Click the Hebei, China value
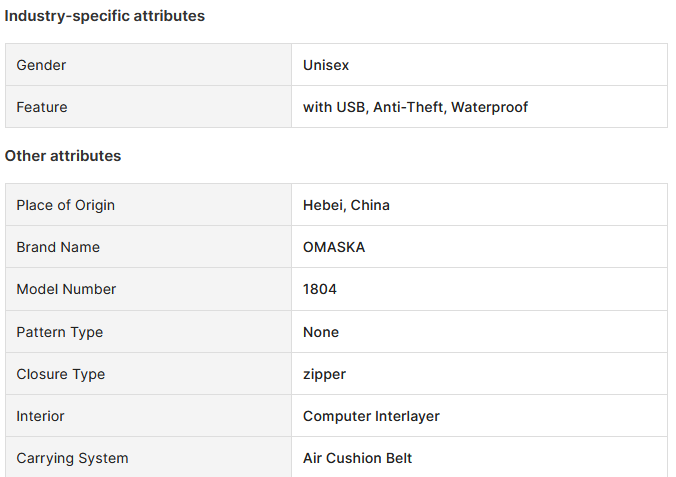676x477 pixels. 346,205
